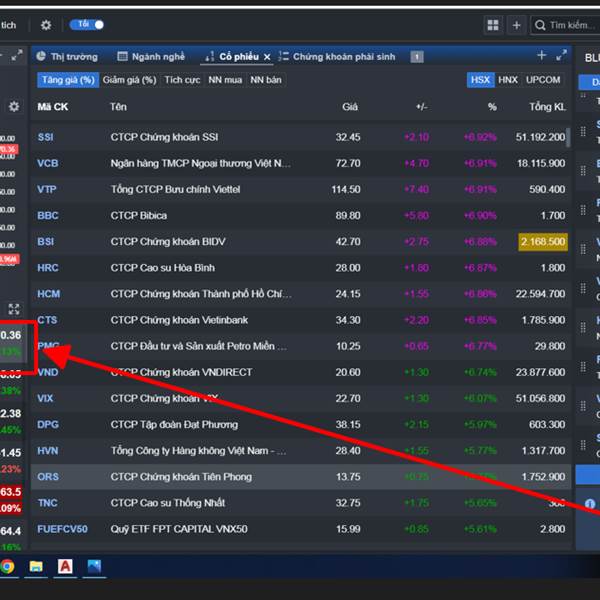The height and width of the screenshot is (600, 600).
Task: Click the stock list scrollbar
Action: coord(568,137)
